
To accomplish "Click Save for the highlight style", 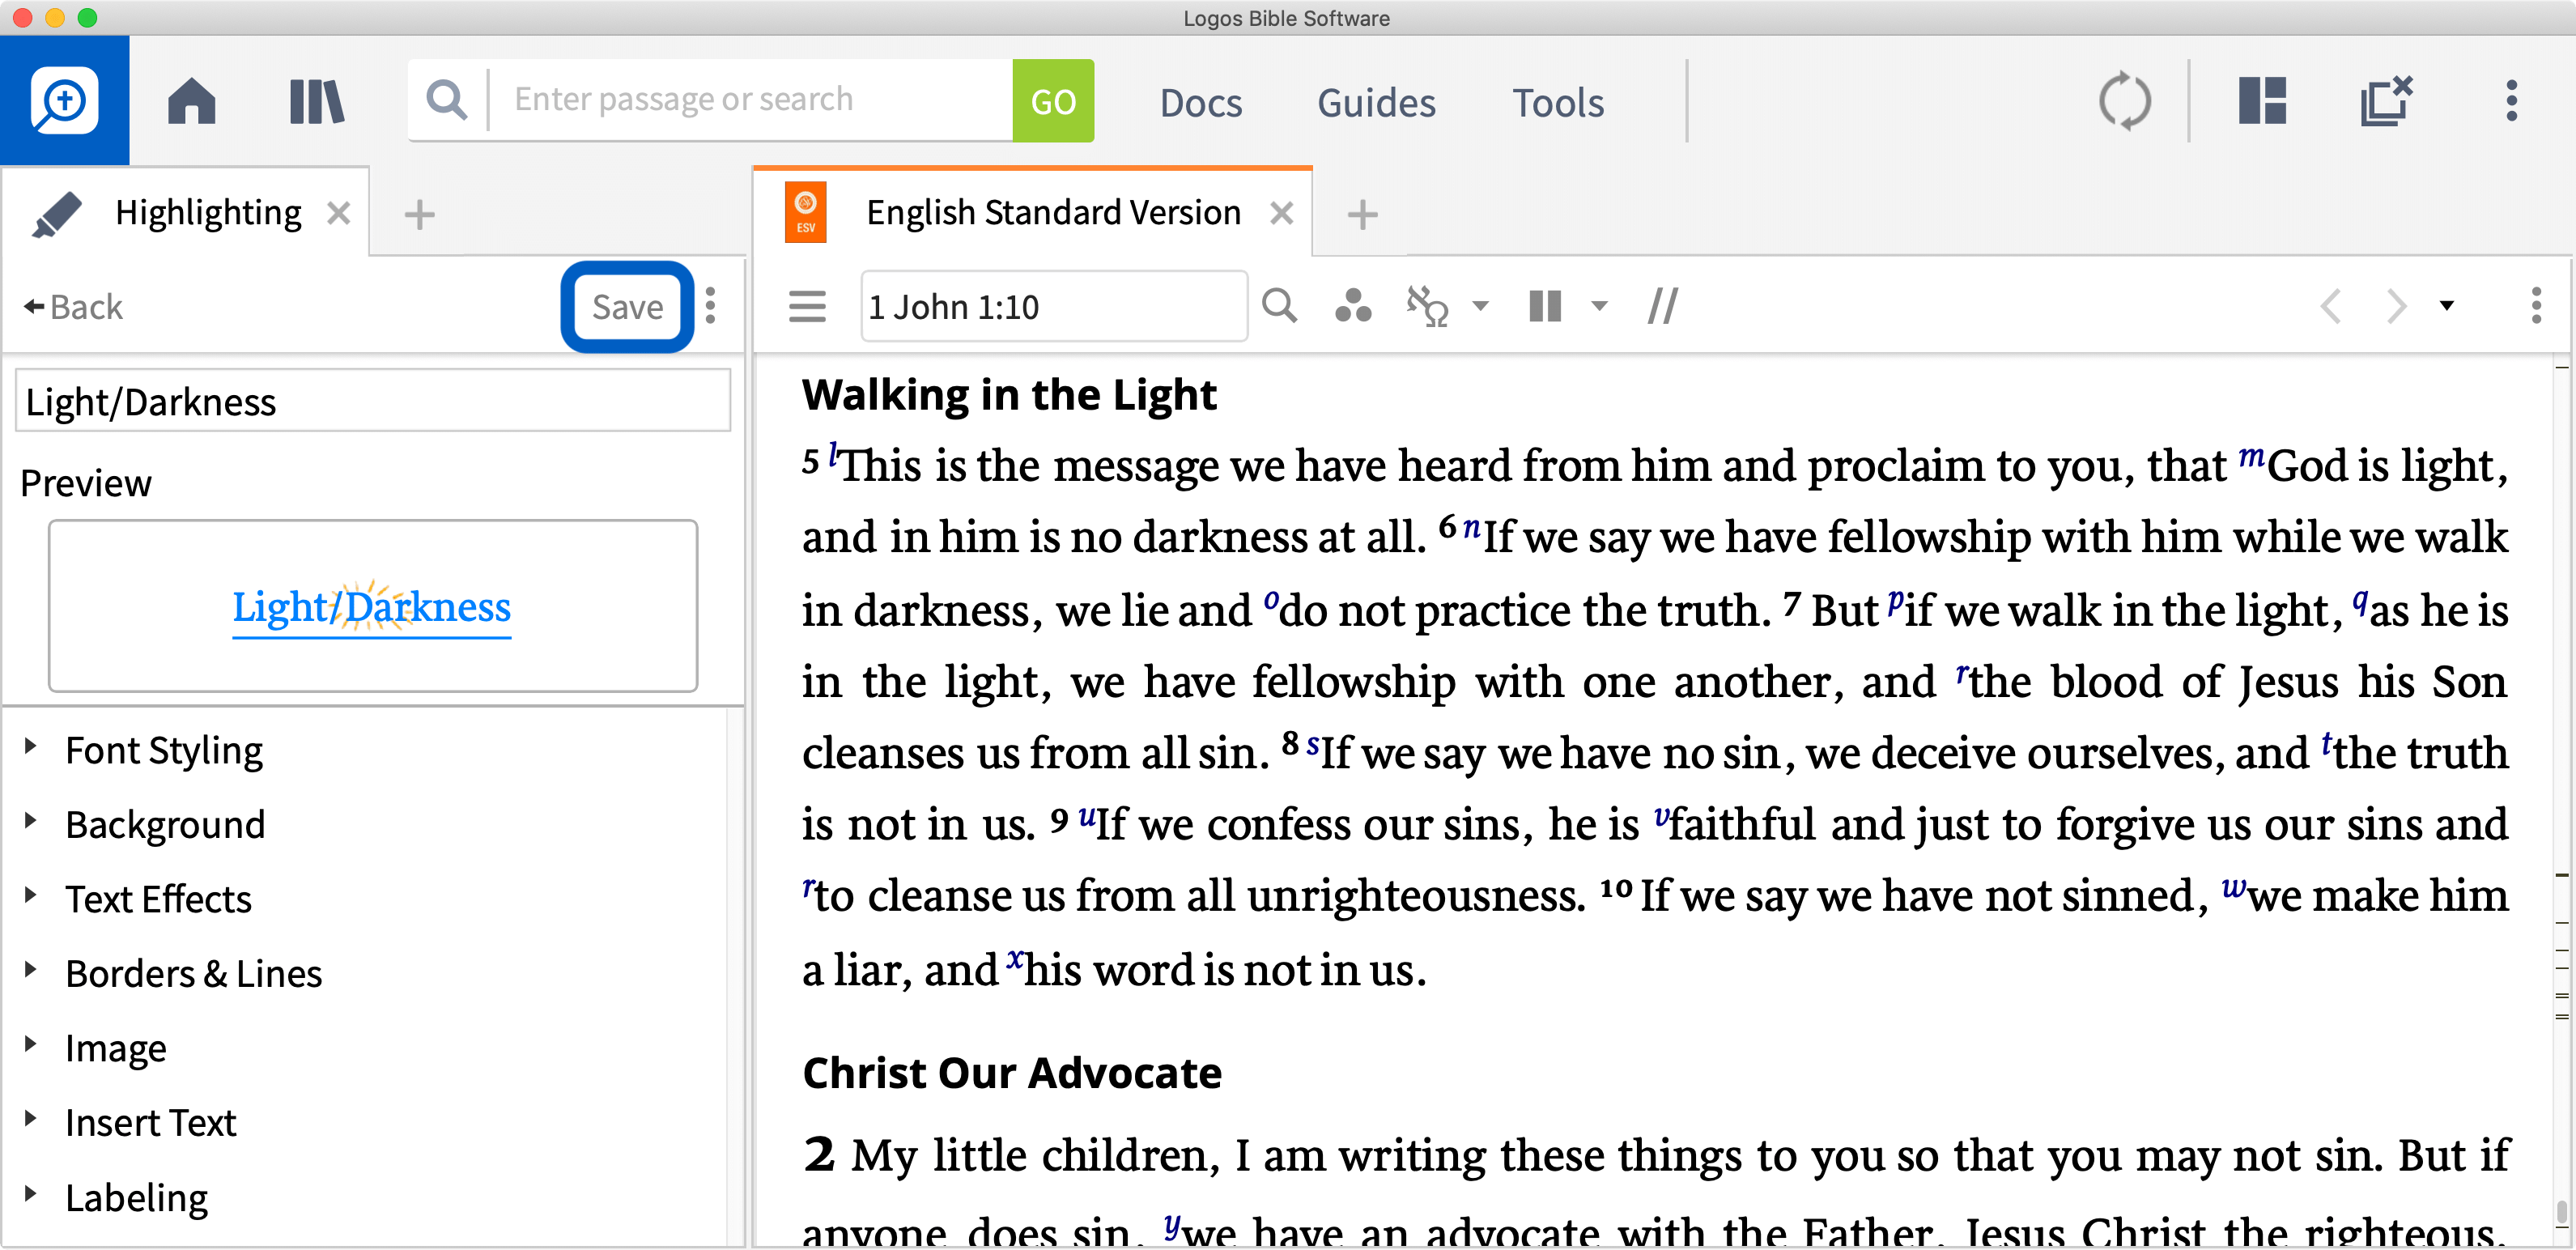I will click(x=627, y=306).
